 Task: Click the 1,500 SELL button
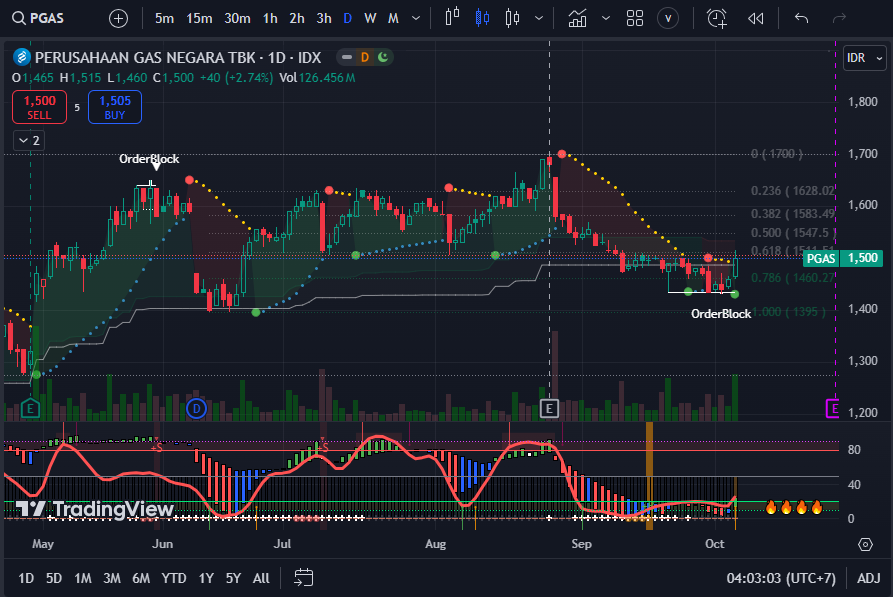click(x=39, y=107)
